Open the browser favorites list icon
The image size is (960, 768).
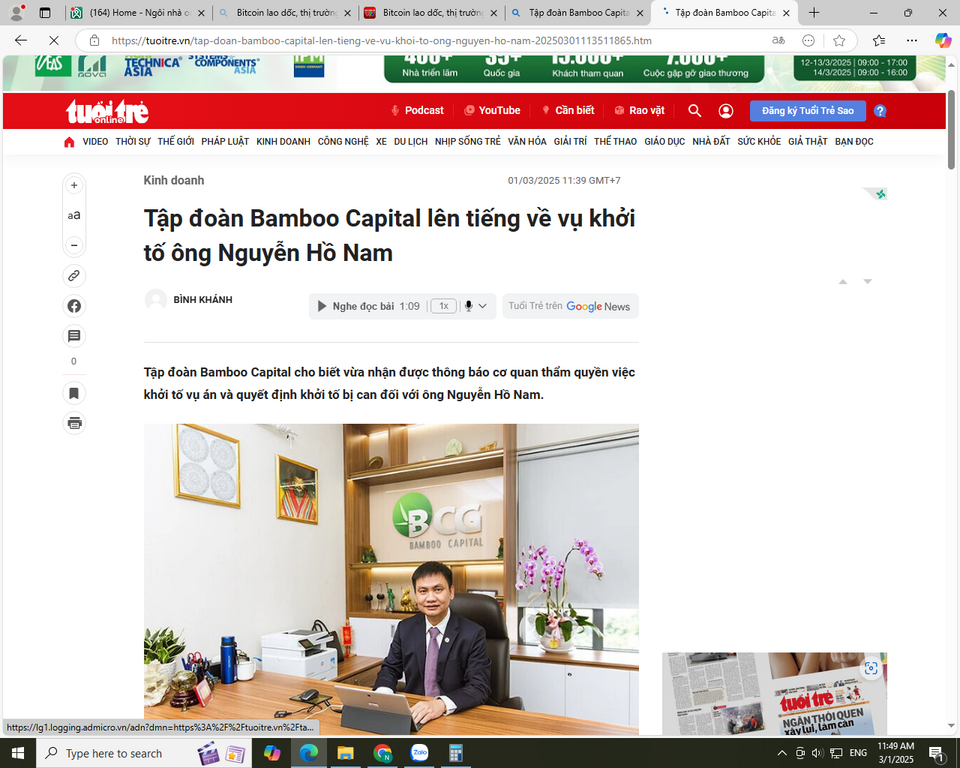[879, 40]
